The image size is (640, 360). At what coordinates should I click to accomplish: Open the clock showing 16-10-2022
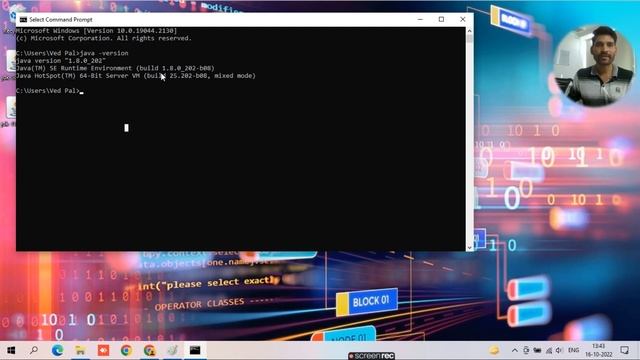(x=599, y=350)
